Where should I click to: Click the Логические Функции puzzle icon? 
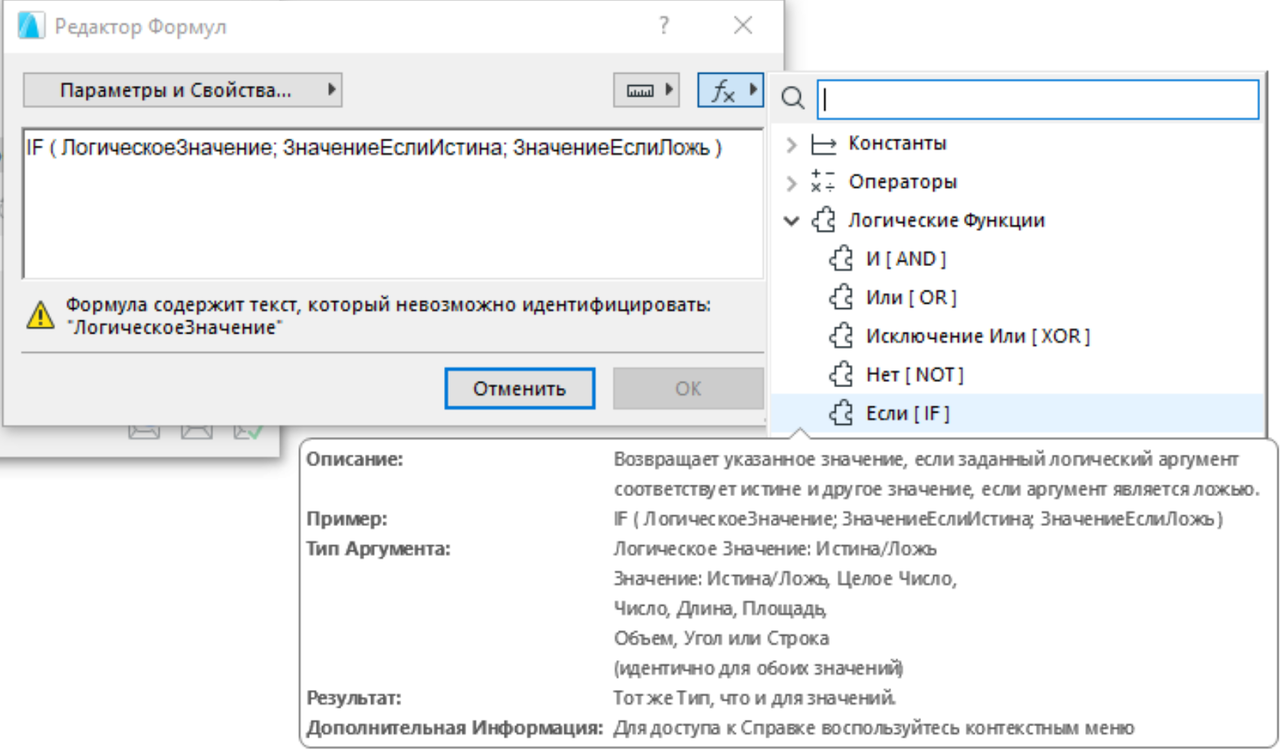point(823,220)
